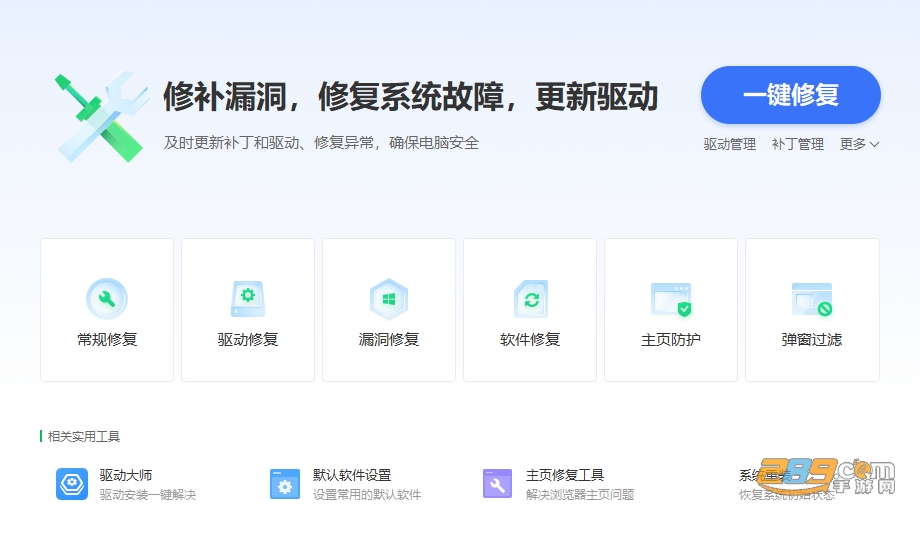Select the 漏洞修复 card label
920x534 pixels.
(388, 339)
